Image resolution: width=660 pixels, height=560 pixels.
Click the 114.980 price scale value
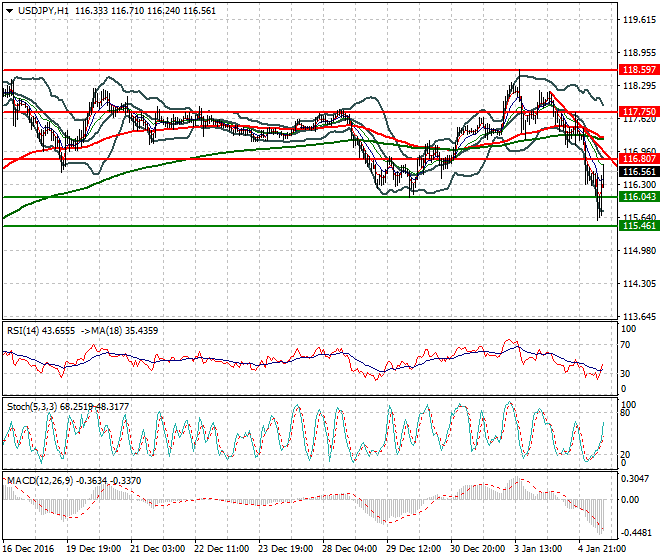(x=639, y=251)
